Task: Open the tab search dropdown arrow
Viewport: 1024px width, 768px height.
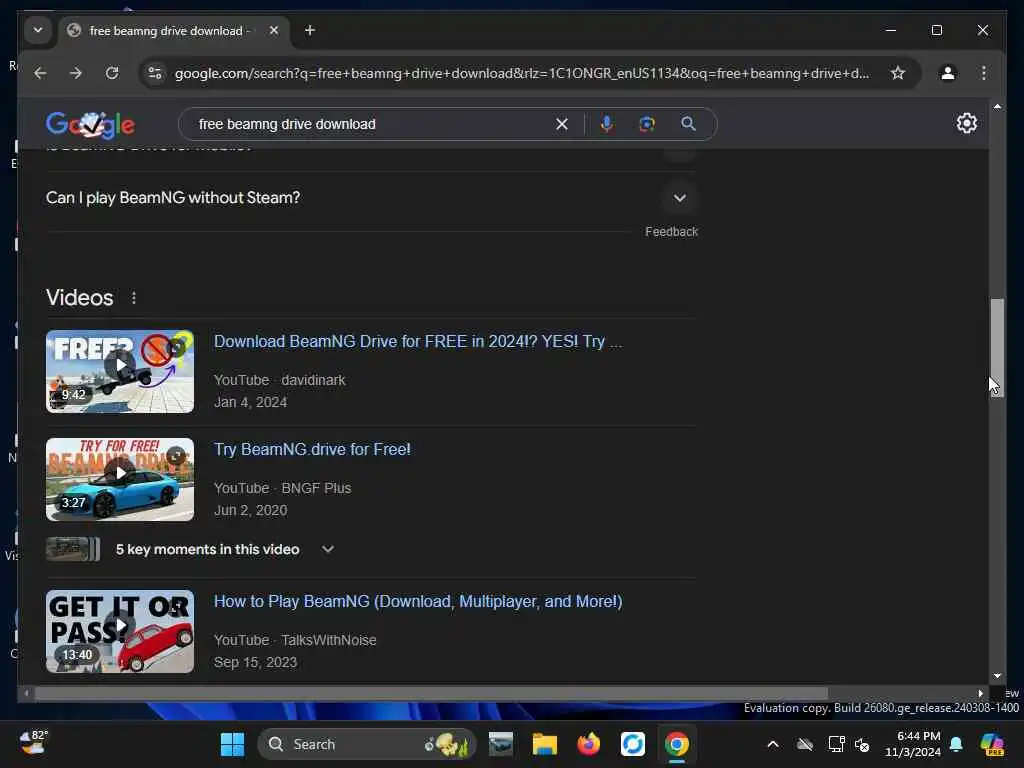Action: [38, 30]
